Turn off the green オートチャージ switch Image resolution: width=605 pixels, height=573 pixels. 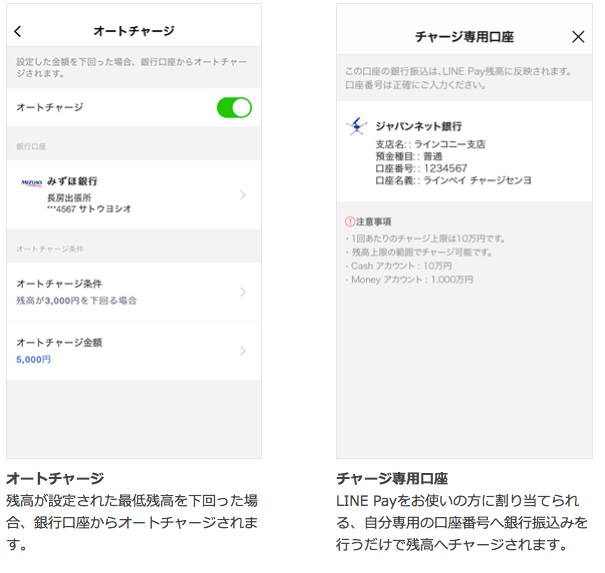click(234, 107)
